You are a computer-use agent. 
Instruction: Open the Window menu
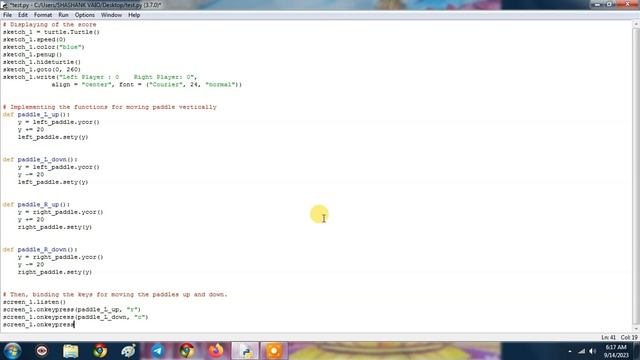point(111,15)
